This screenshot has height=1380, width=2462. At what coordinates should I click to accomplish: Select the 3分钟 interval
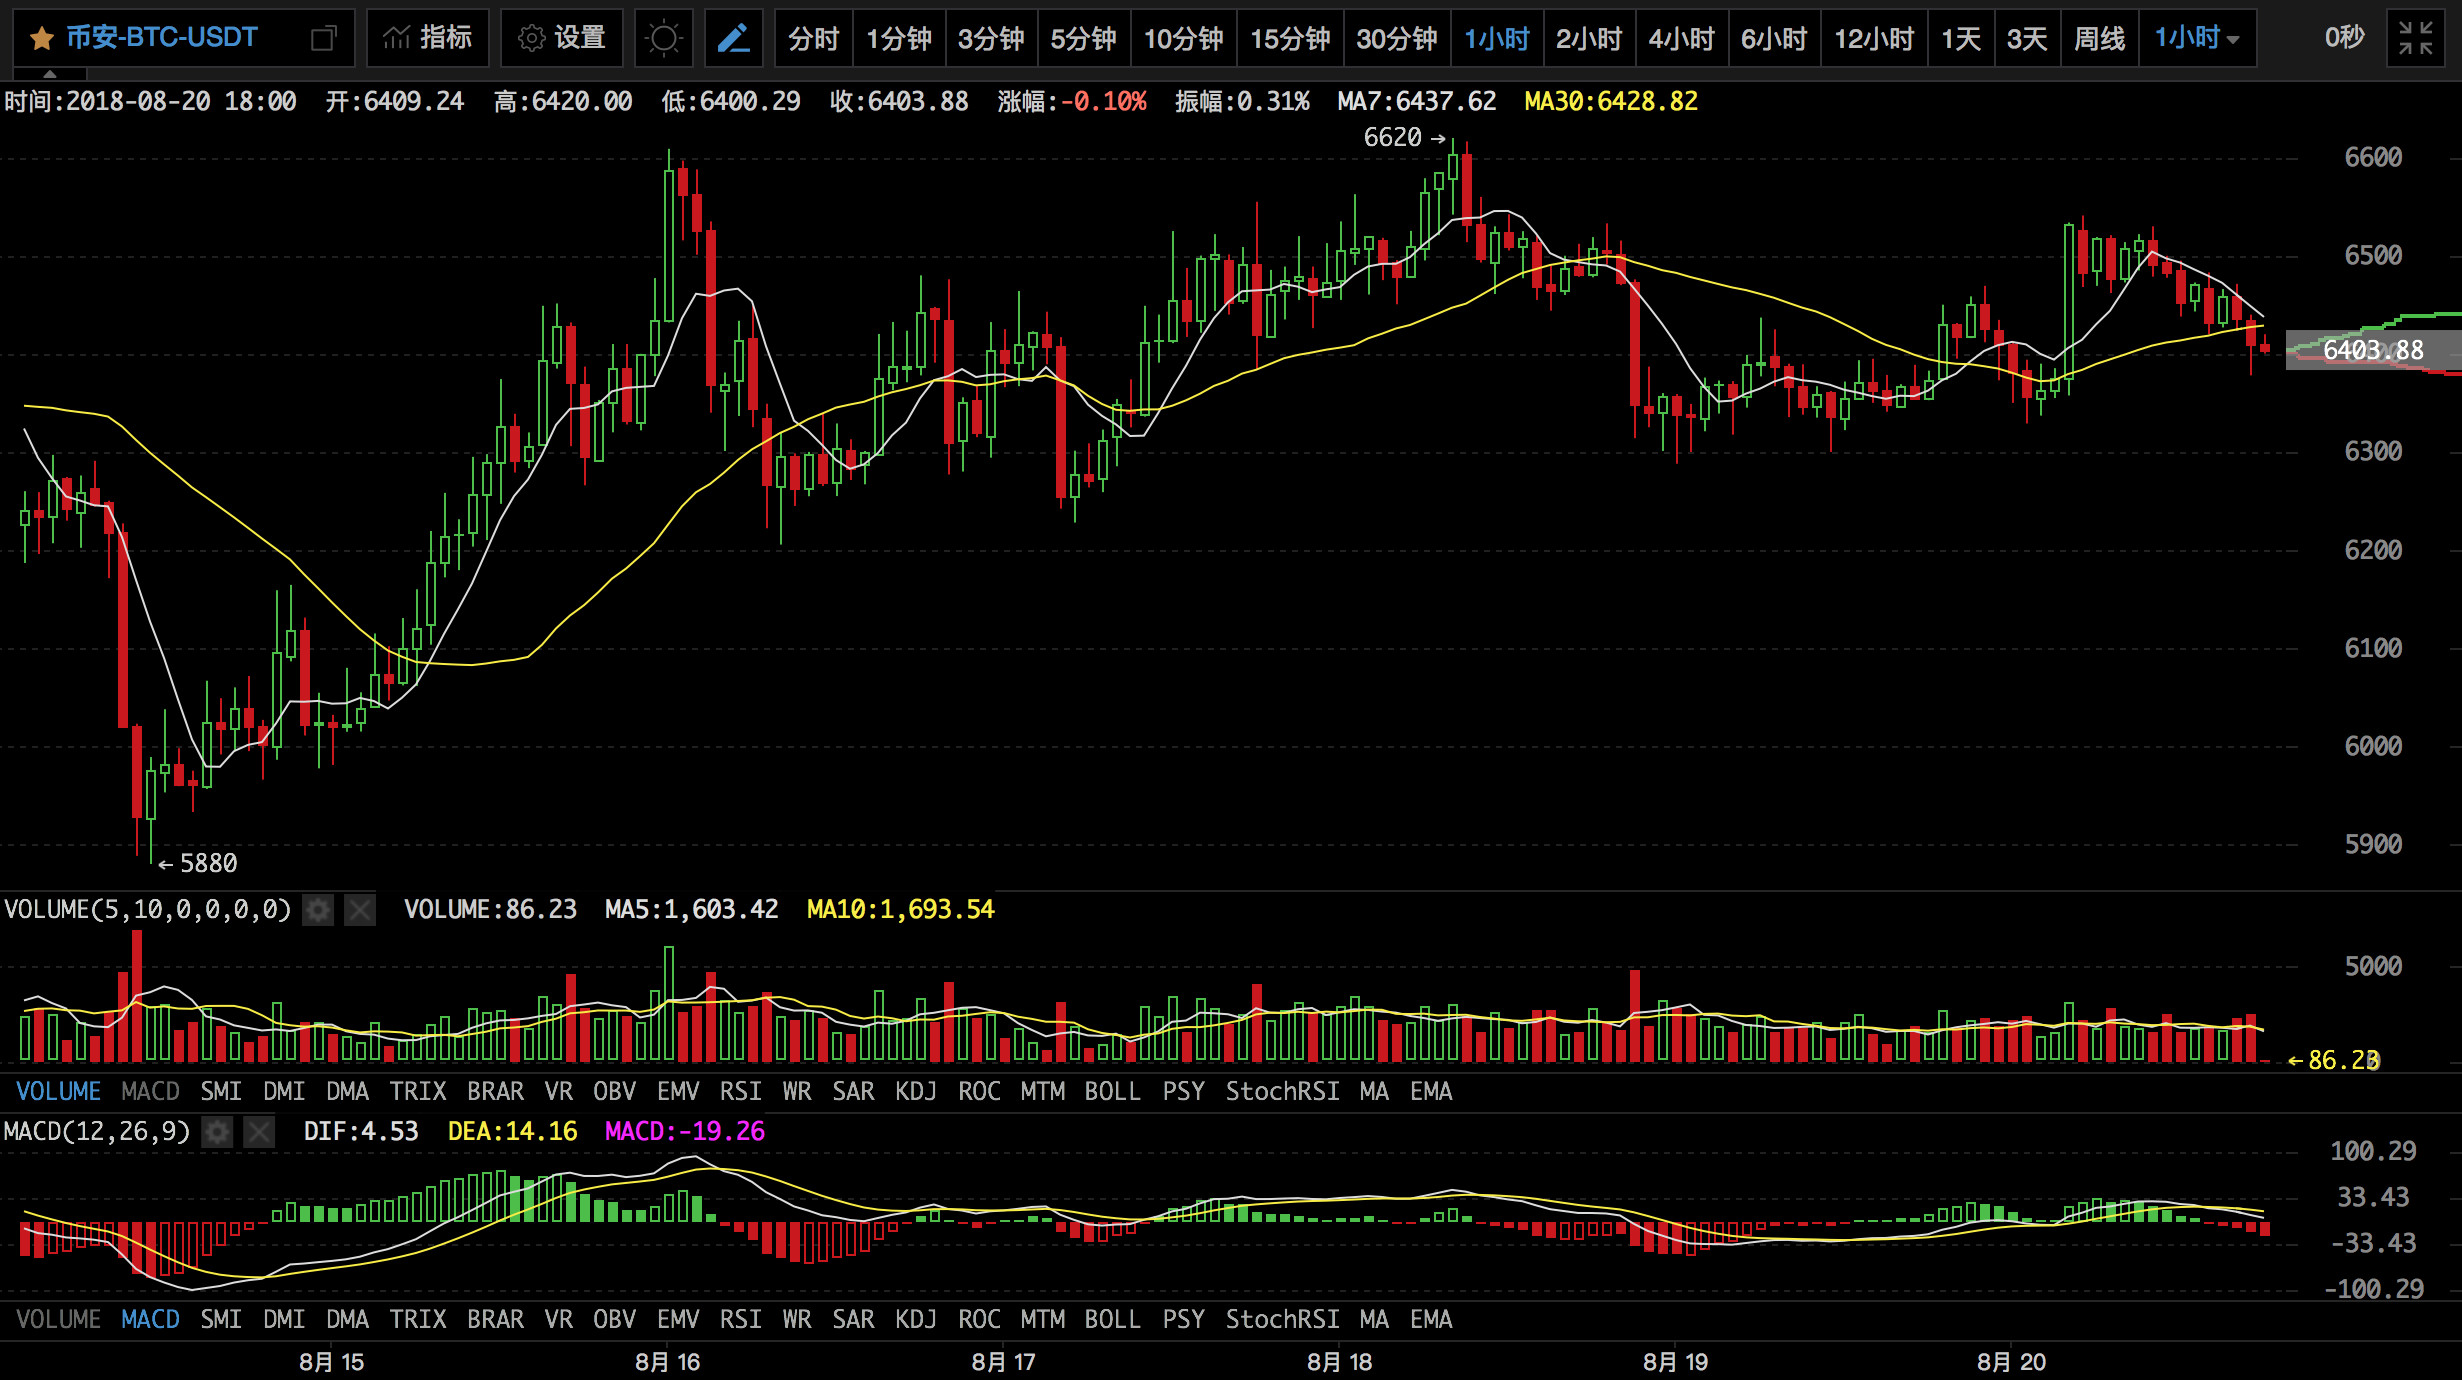(991, 39)
